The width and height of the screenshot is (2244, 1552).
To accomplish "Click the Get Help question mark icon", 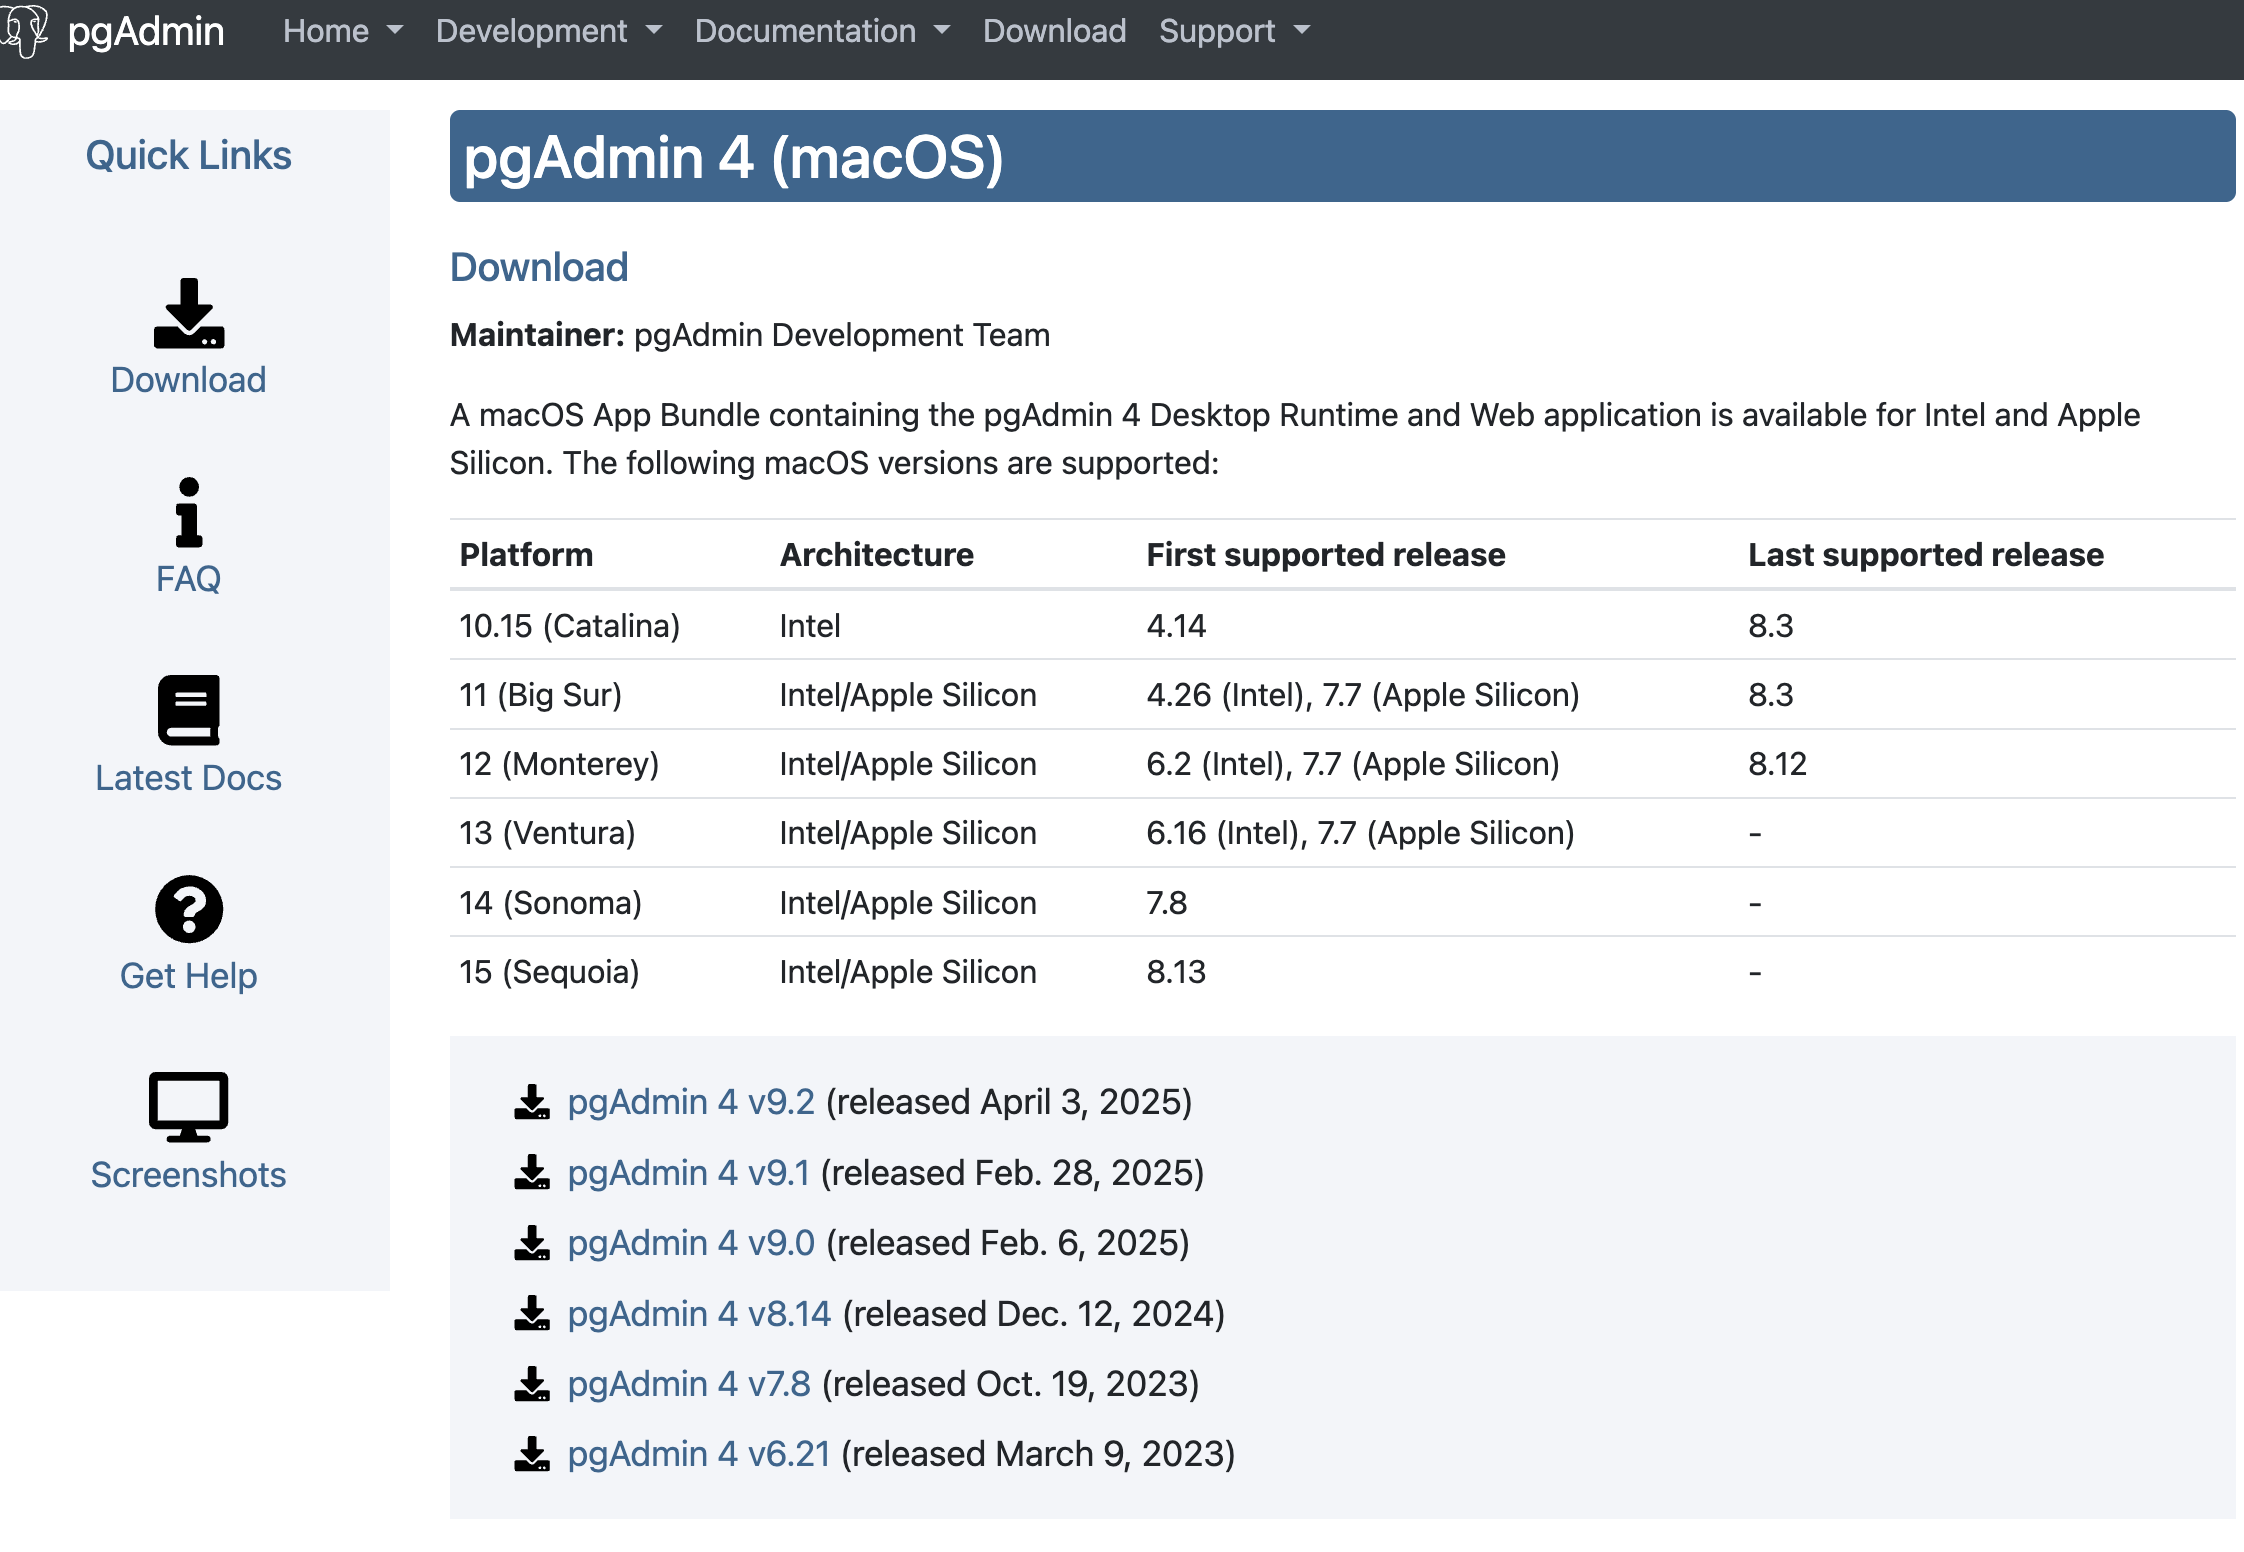I will tap(189, 909).
